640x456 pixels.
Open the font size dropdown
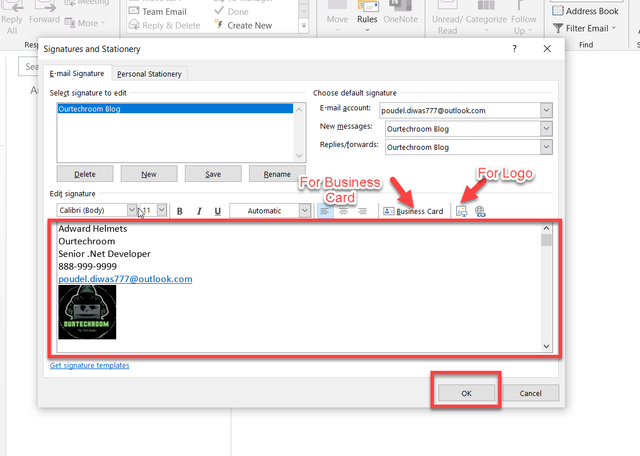tap(162, 210)
